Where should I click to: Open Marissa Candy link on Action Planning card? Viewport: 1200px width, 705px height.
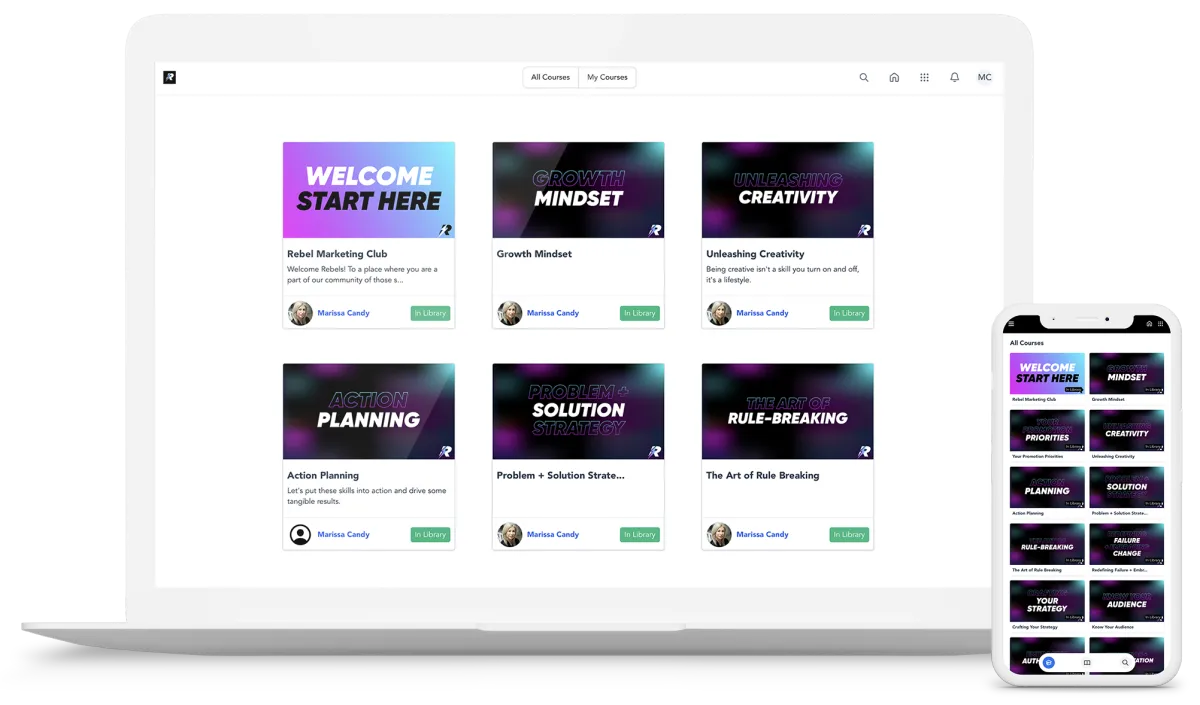(343, 534)
